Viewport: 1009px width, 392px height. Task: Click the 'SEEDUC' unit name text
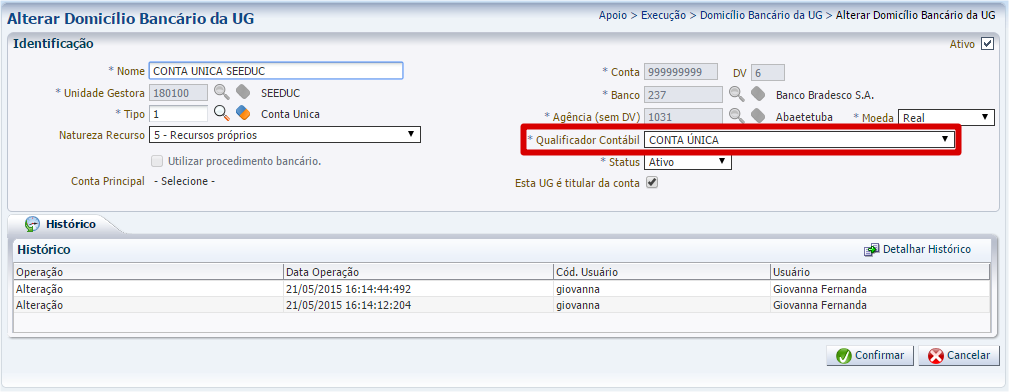pyautogui.click(x=281, y=93)
